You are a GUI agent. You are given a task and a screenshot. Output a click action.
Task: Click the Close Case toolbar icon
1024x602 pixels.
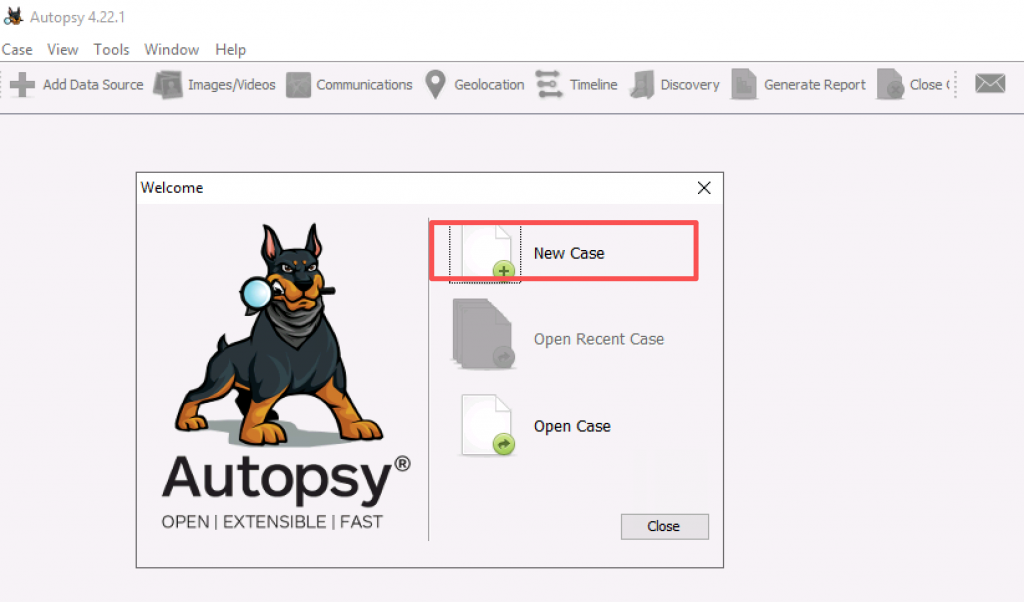[x=890, y=85]
